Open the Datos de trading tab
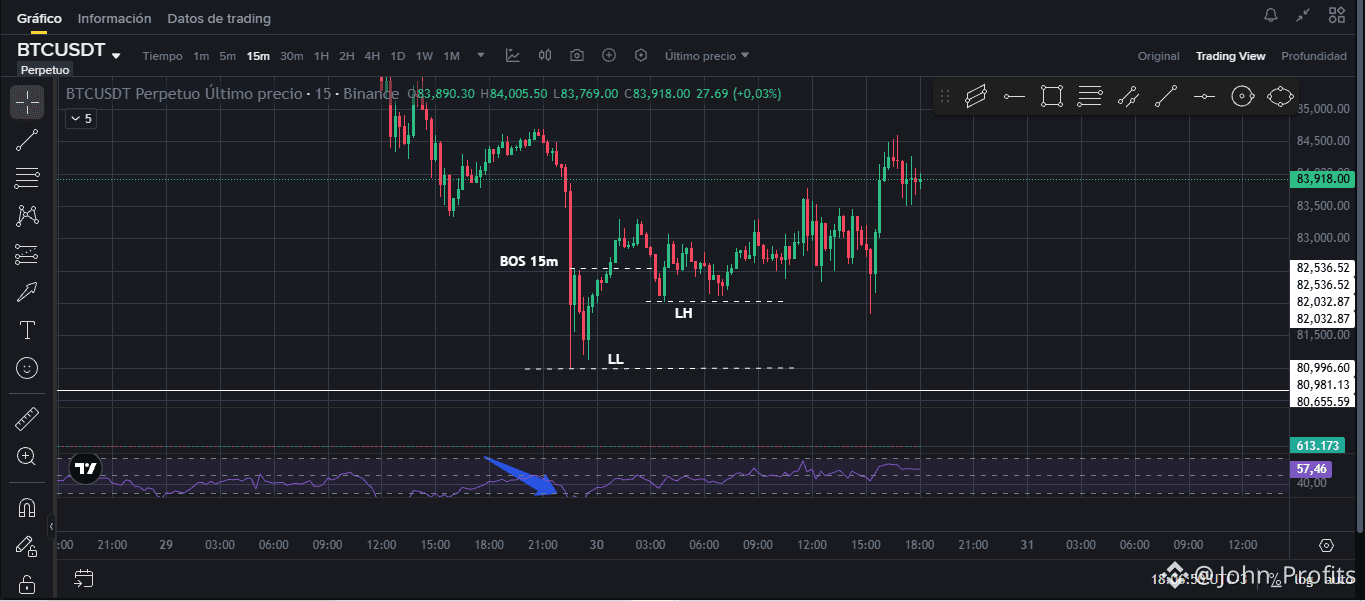Viewport: 1365px width, 601px height. click(x=219, y=18)
